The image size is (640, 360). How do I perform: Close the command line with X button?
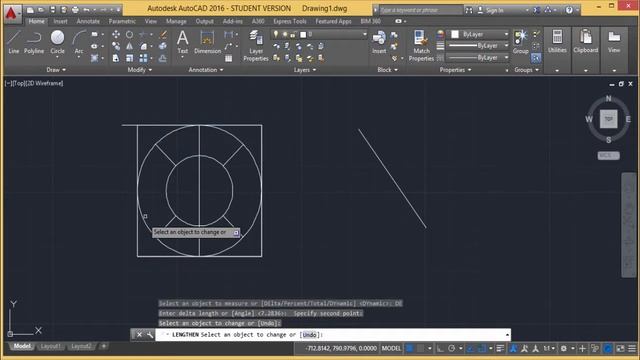point(139,335)
